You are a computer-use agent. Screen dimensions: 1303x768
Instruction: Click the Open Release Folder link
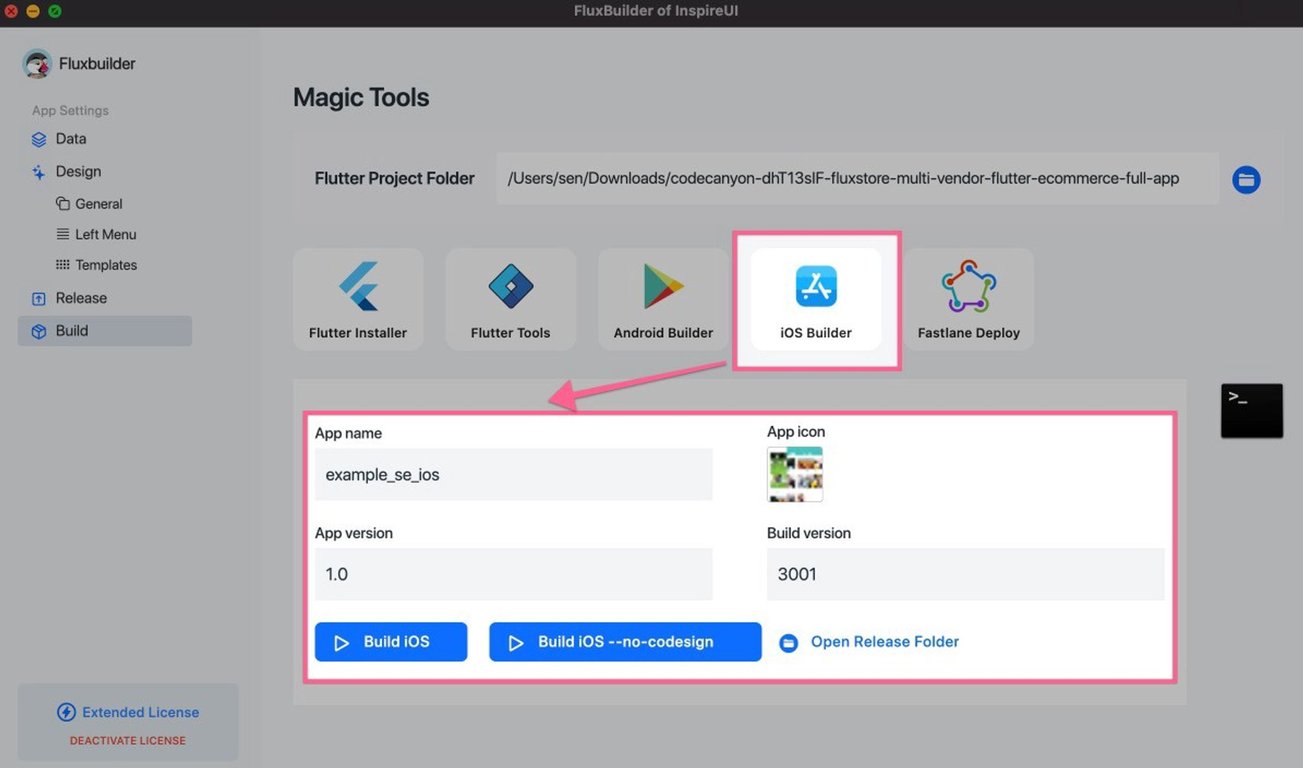point(885,642)
